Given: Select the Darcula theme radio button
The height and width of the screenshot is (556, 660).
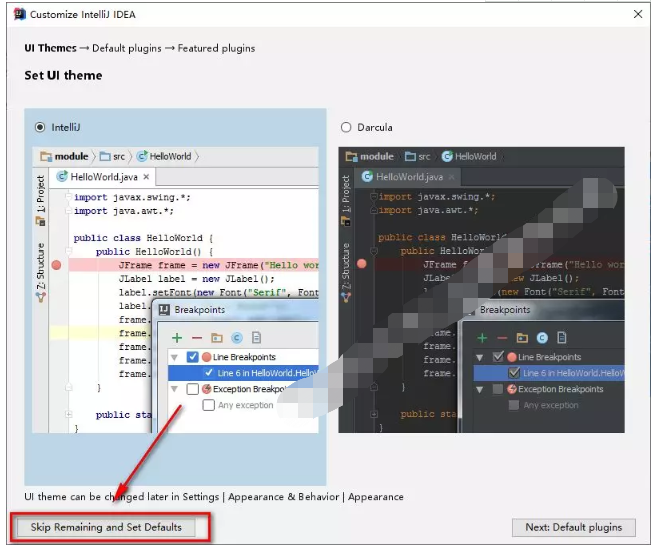Looking at the screenshot, I should point(346,127).
